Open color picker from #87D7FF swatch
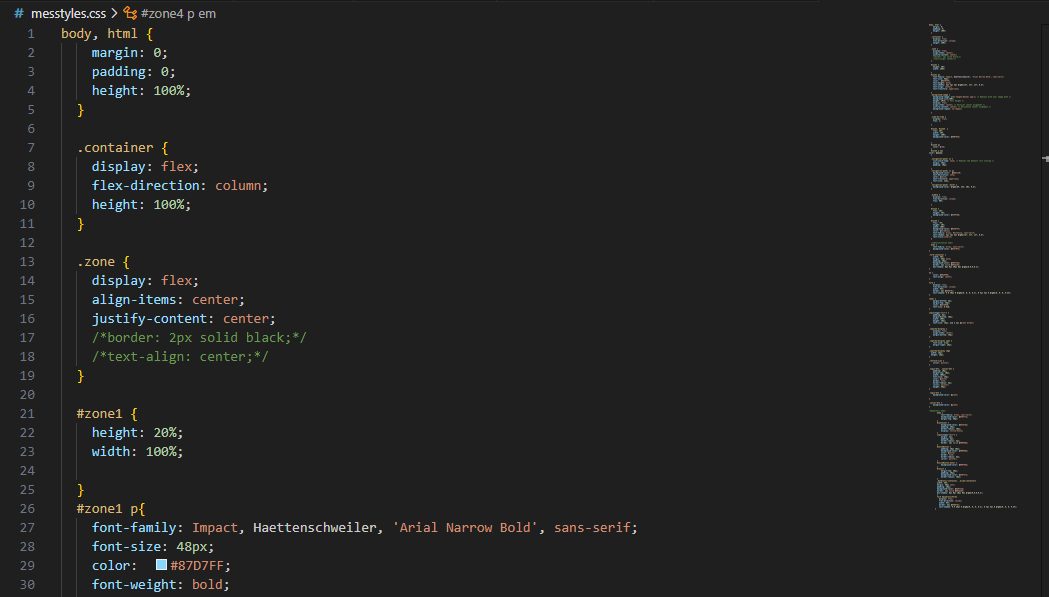Viewport: 1049px width, 597px height. 161,565
